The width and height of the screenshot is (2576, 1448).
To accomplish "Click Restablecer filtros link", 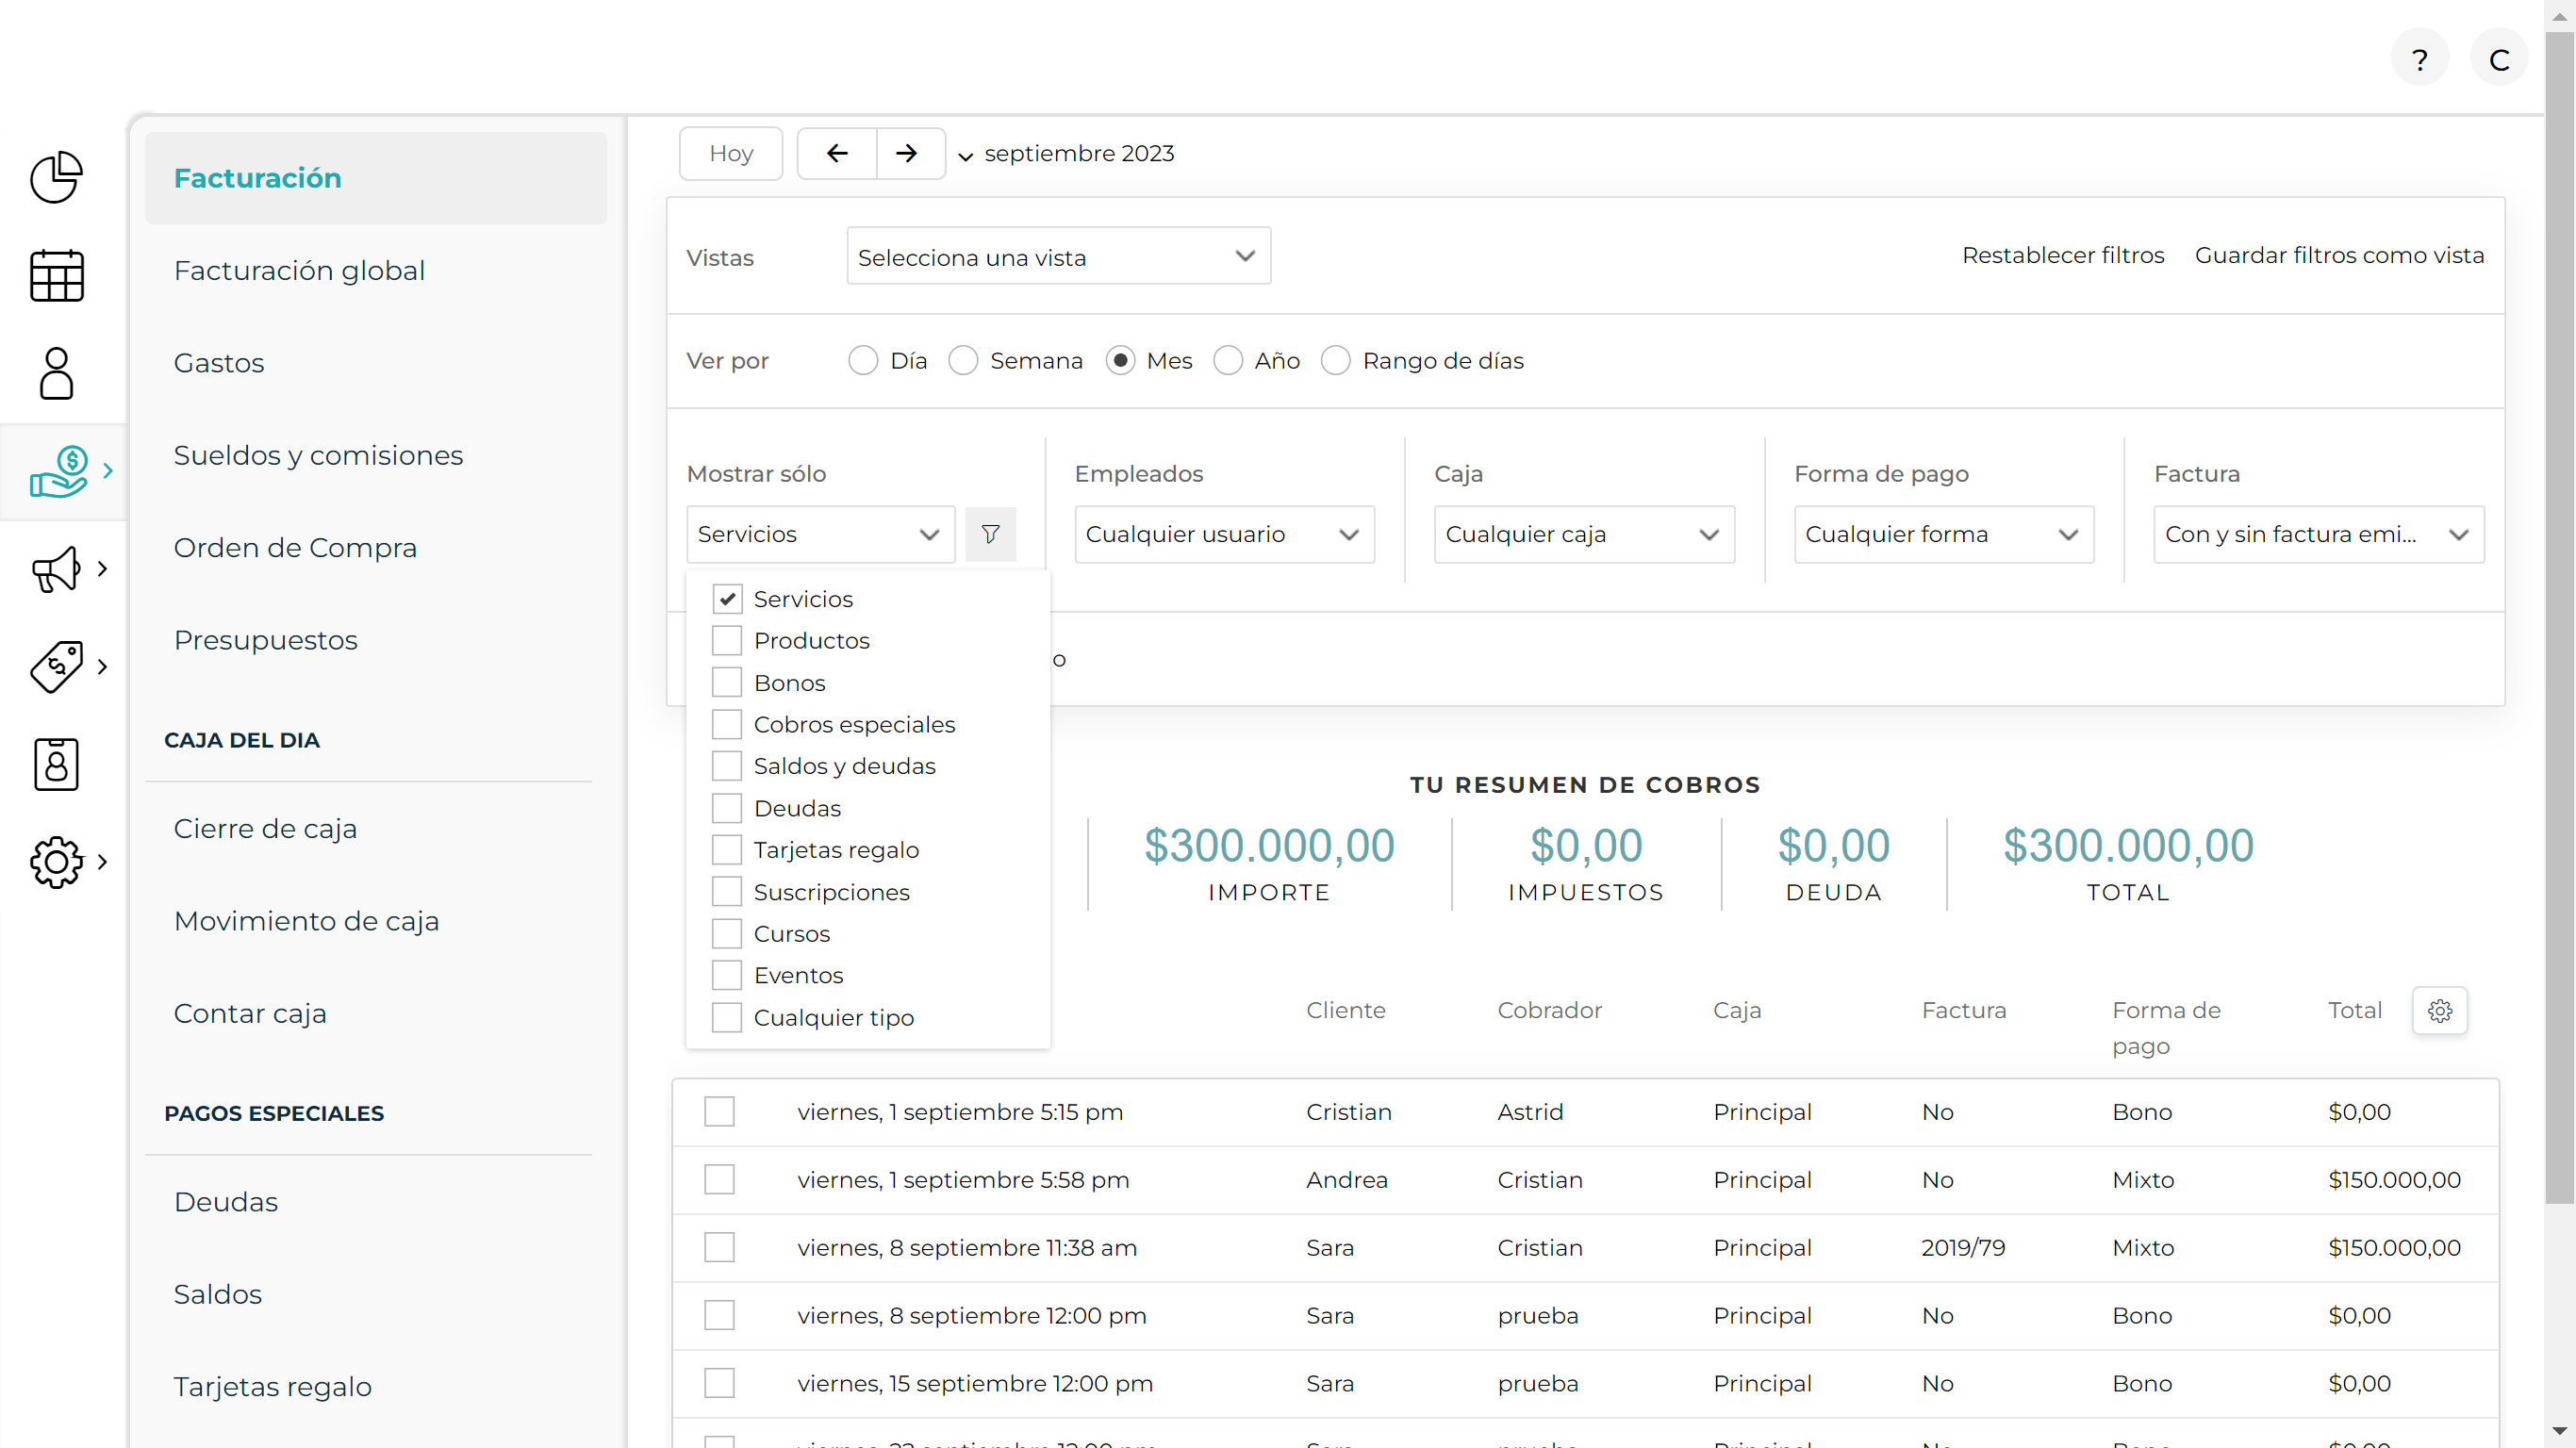I will click(2063, 255).
